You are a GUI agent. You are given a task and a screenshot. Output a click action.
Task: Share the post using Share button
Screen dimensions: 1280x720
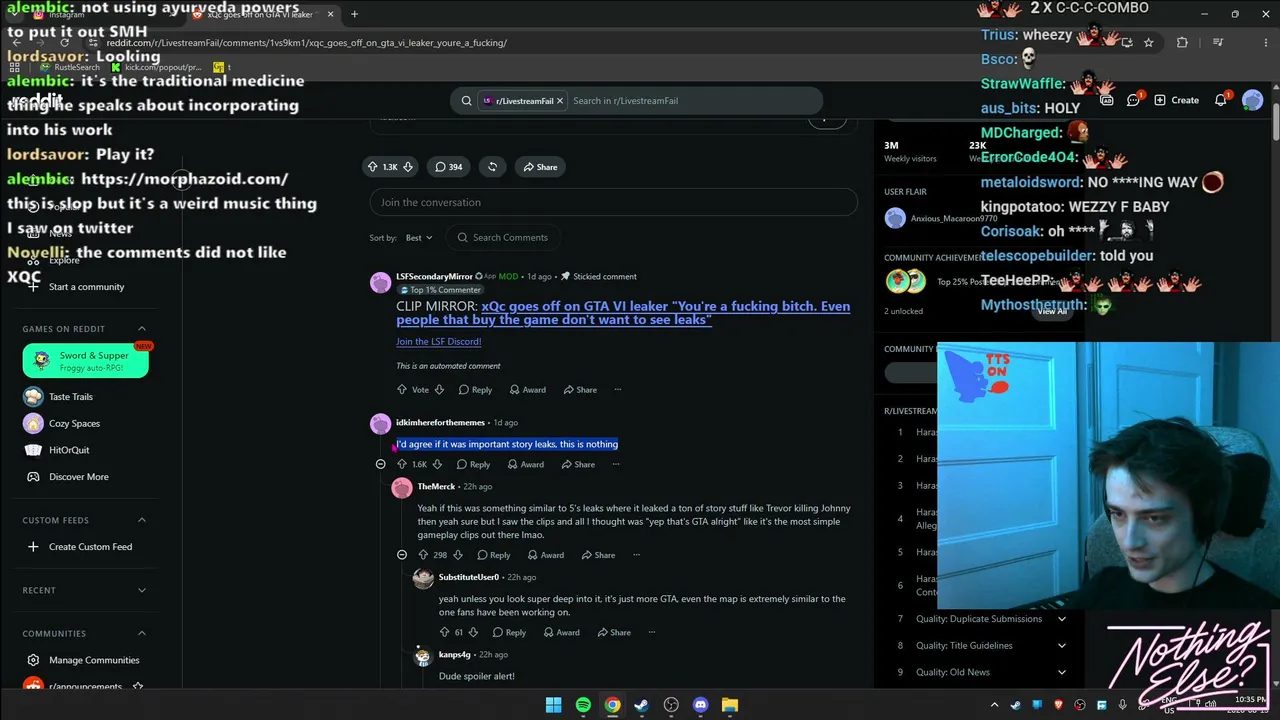(x=540, y=167)
